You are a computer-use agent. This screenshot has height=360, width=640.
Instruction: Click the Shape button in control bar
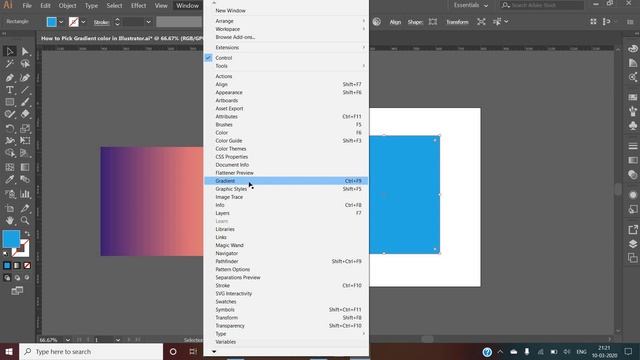tap(415, 22)
